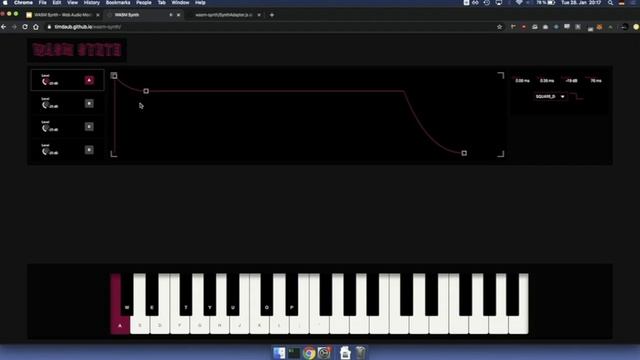640x360 pixels.
Task: Open the Bookmarks menu
Action: (x=118, y=2)
